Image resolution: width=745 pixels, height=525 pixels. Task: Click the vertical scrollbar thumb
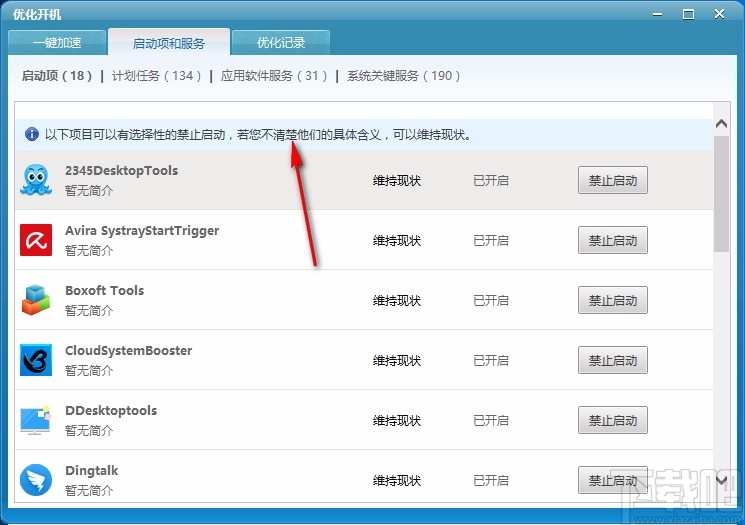(721, 194)
